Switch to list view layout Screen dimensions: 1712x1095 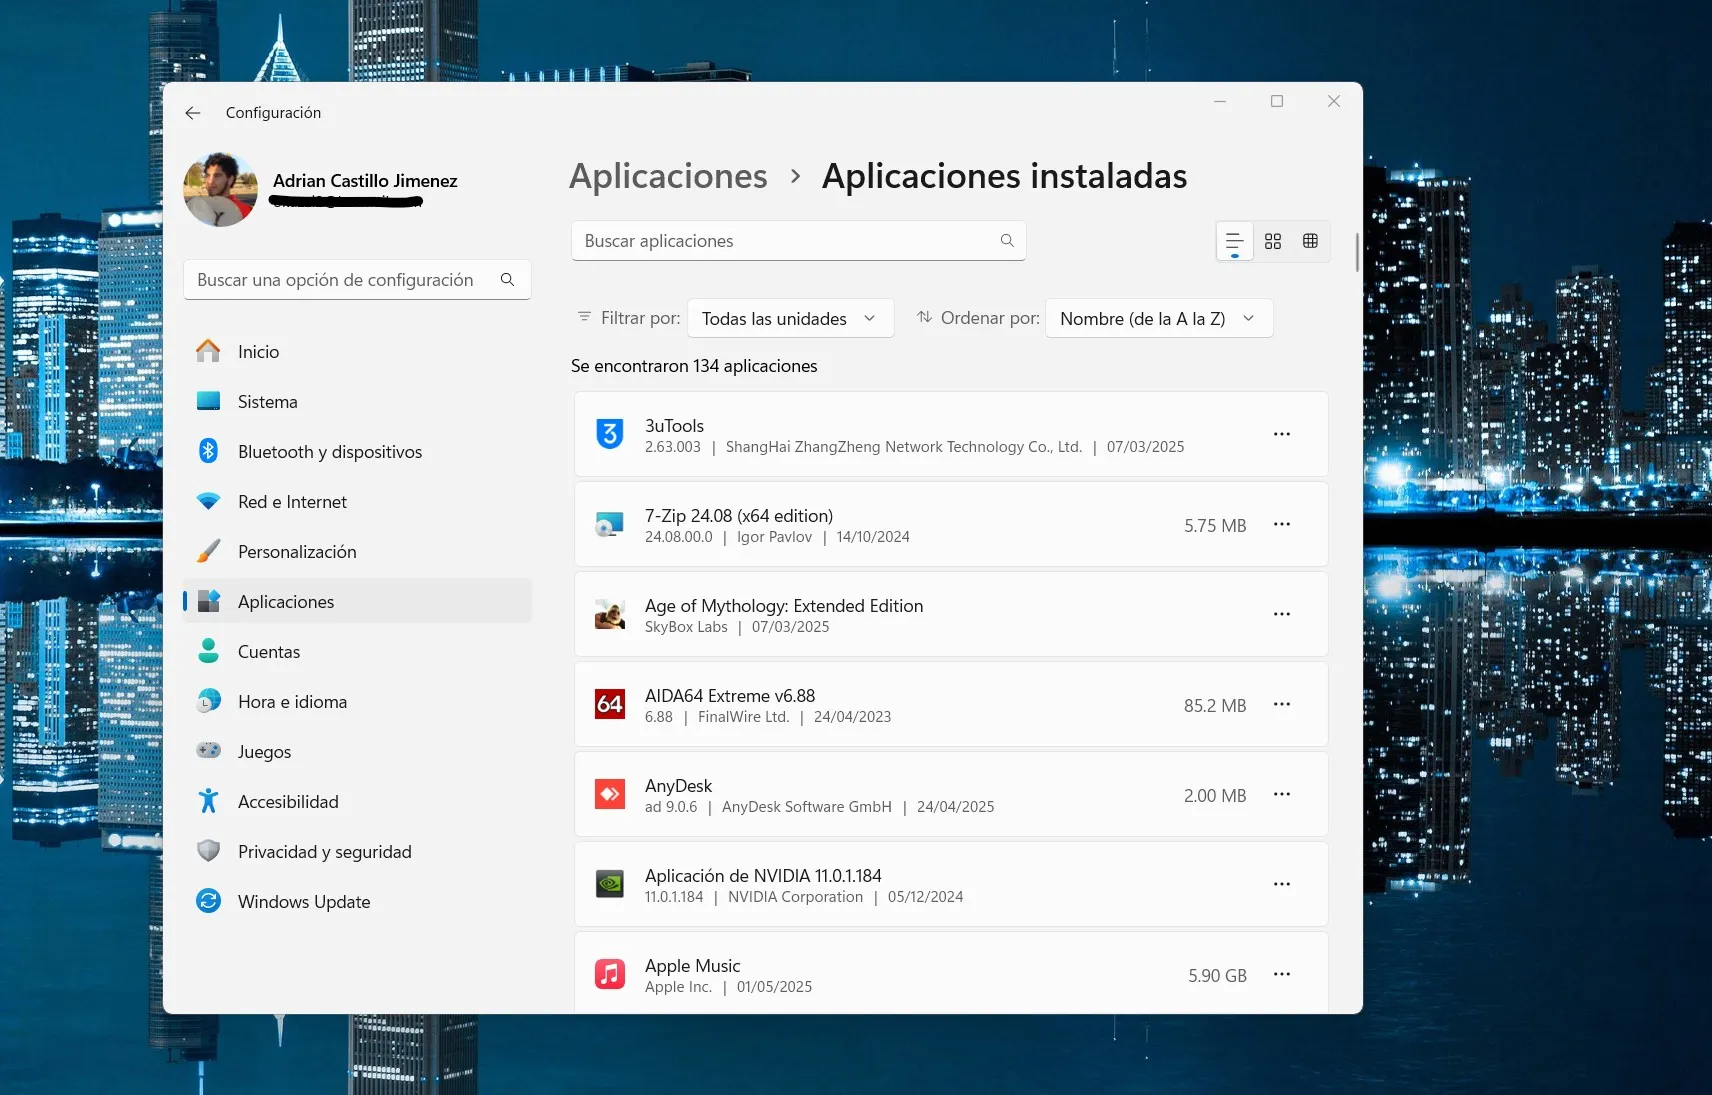click(1235, 241)
